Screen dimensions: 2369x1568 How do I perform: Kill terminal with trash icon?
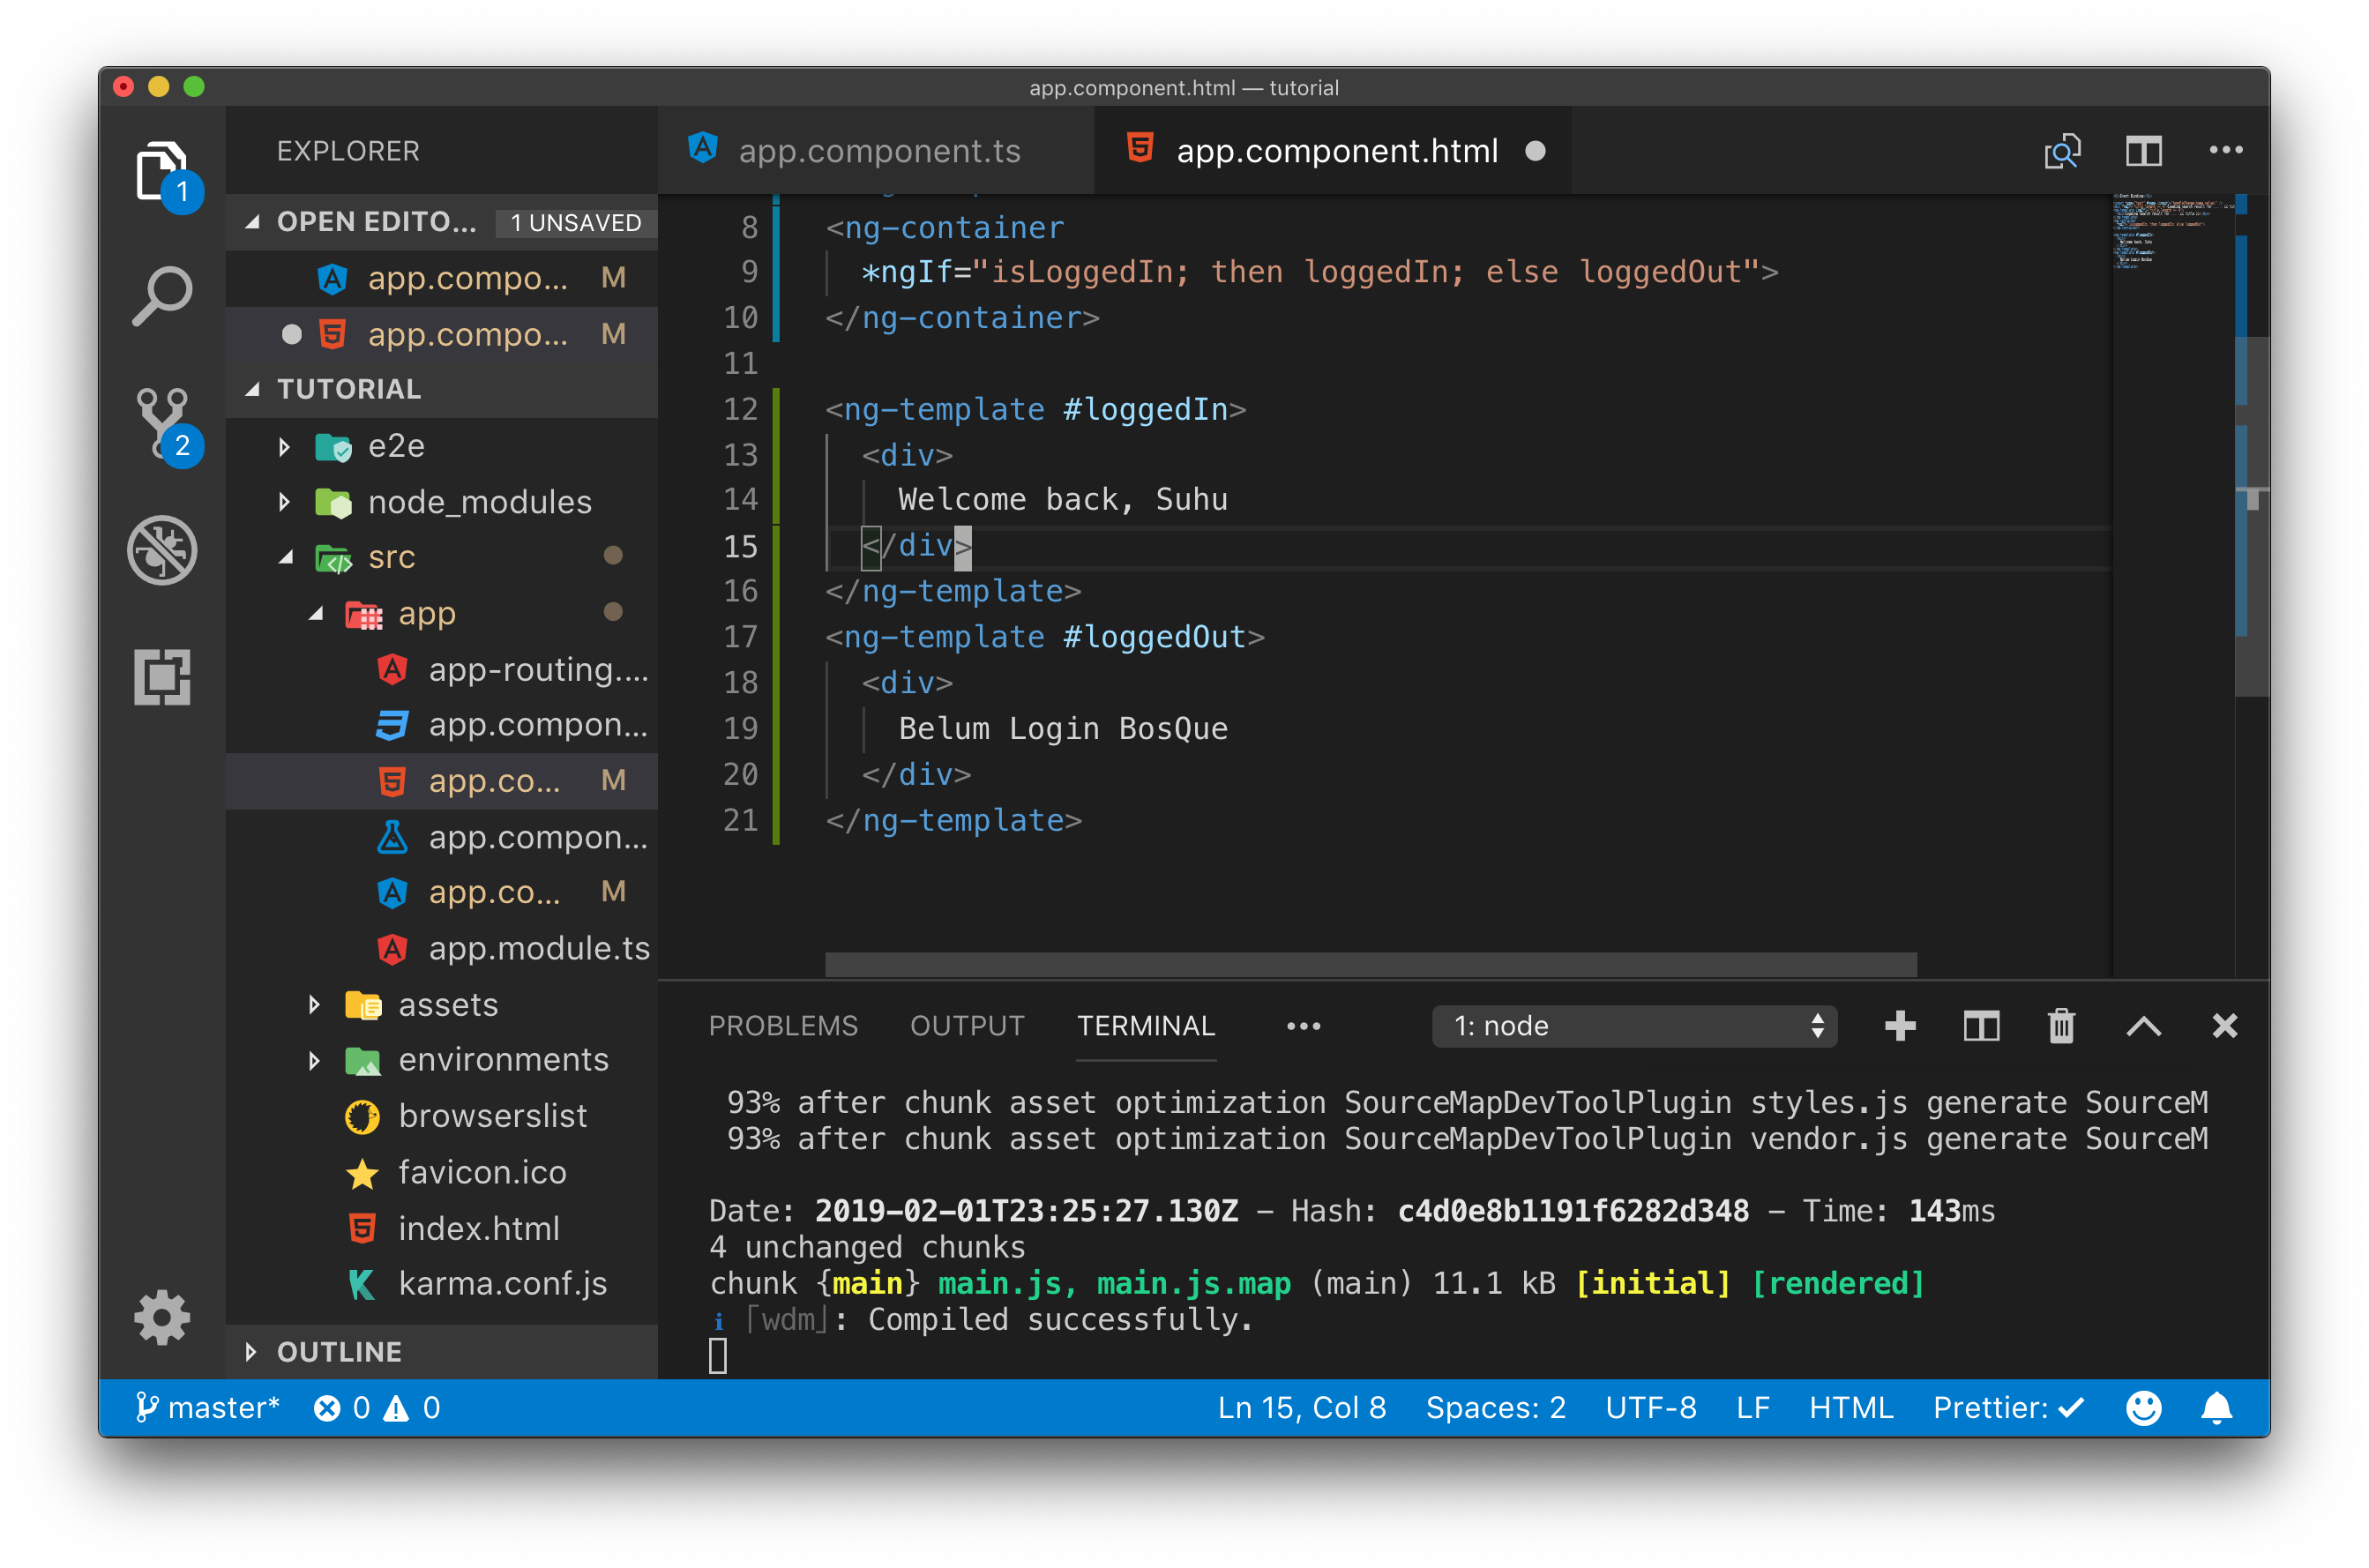2062,1026
